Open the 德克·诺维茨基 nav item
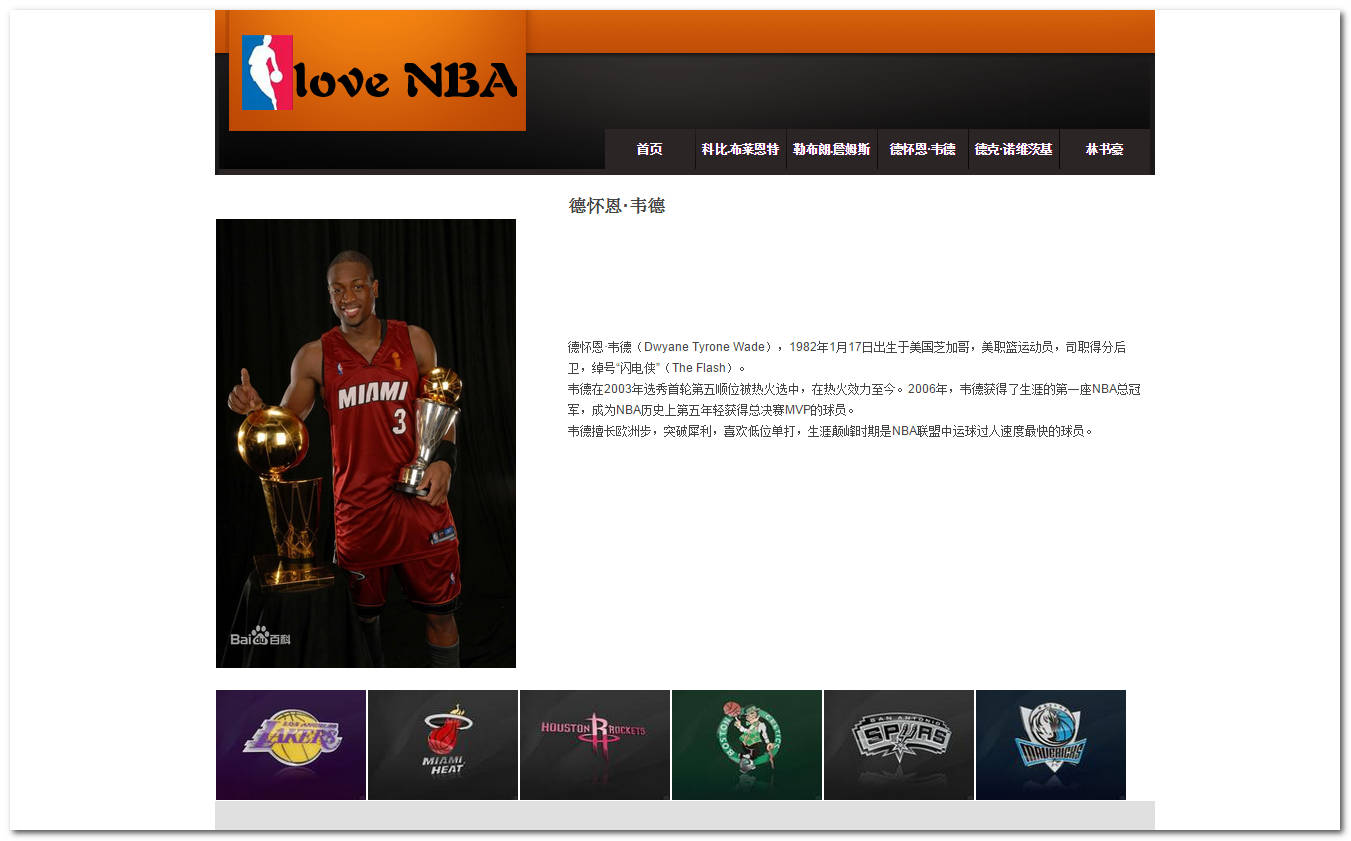1351x841 pixels. (x=1014, y=149)
